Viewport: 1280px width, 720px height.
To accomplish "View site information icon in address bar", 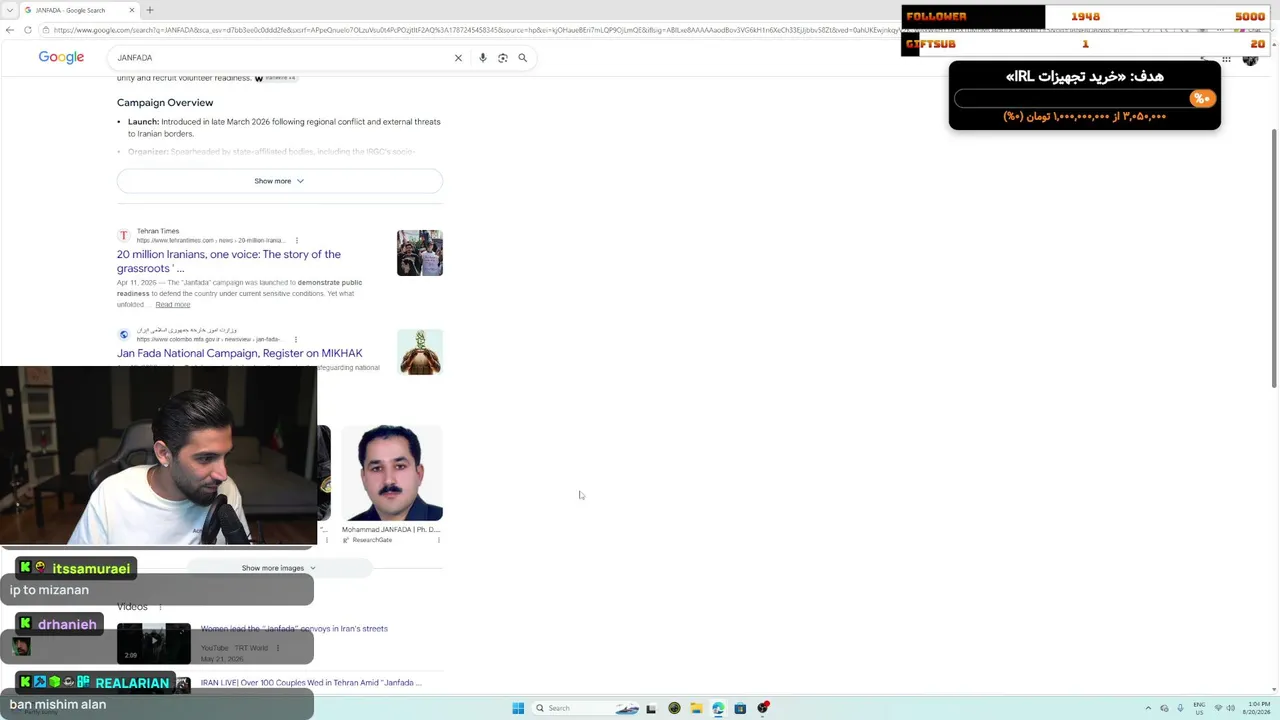I will pyautogui.click(x=45, y=30).
